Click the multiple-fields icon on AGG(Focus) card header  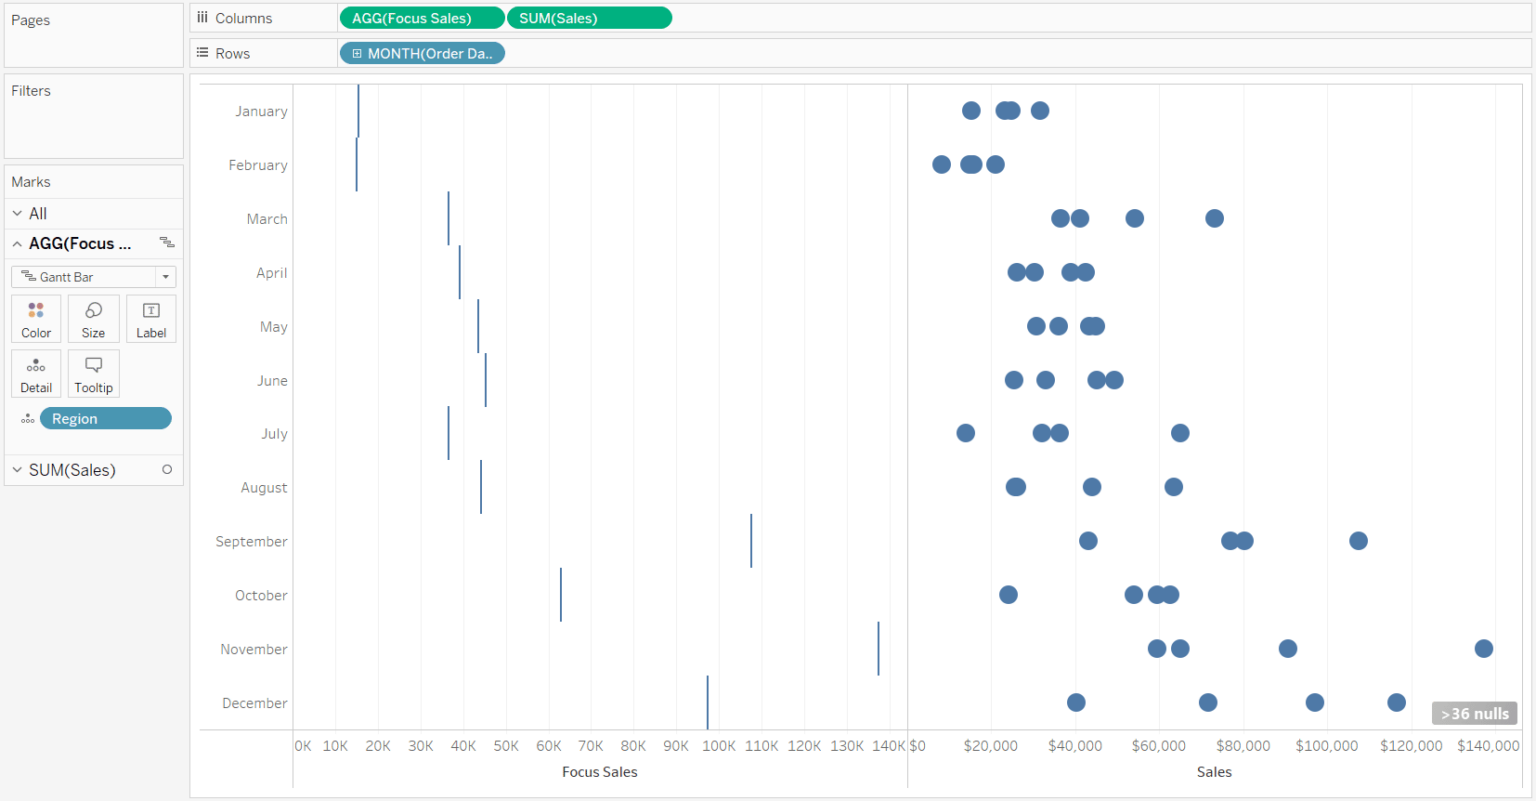coord(168,243)
